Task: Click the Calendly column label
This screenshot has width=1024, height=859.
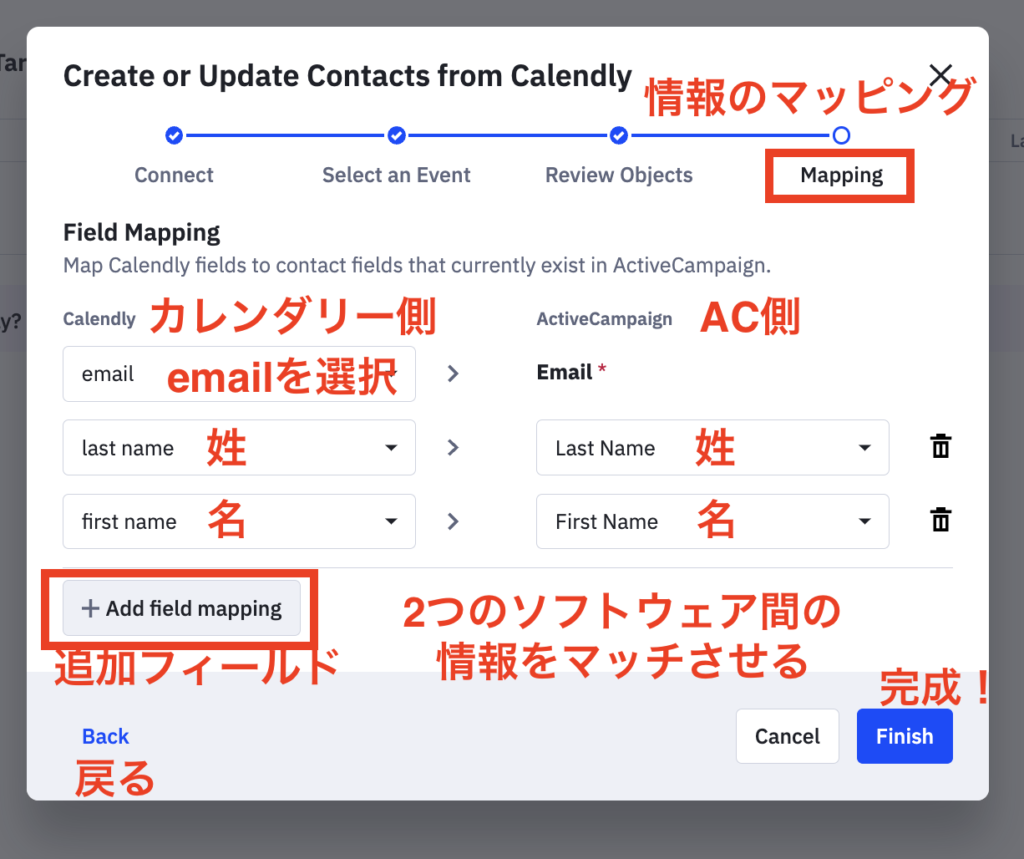Action: [99, 319]
